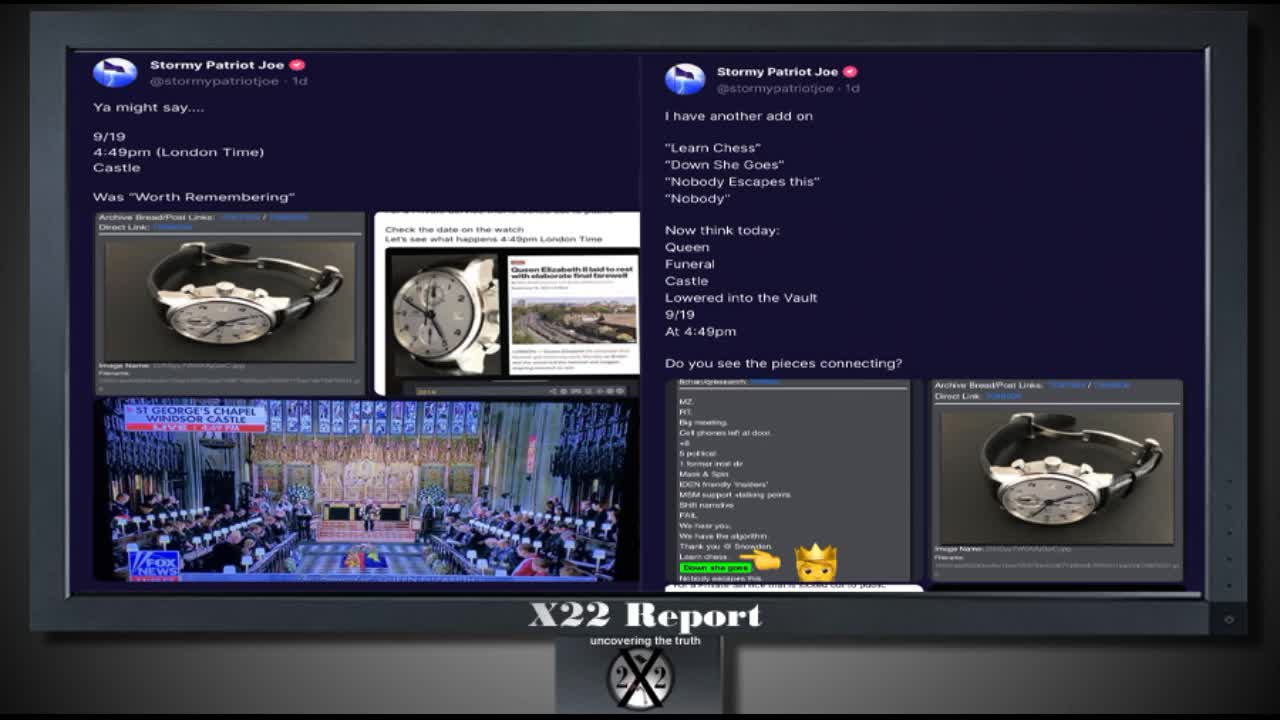Screen dimensions: 1280x720
Task: Click 'Was "Worth Remembering"' line
Action: click(x=194, y=197)
